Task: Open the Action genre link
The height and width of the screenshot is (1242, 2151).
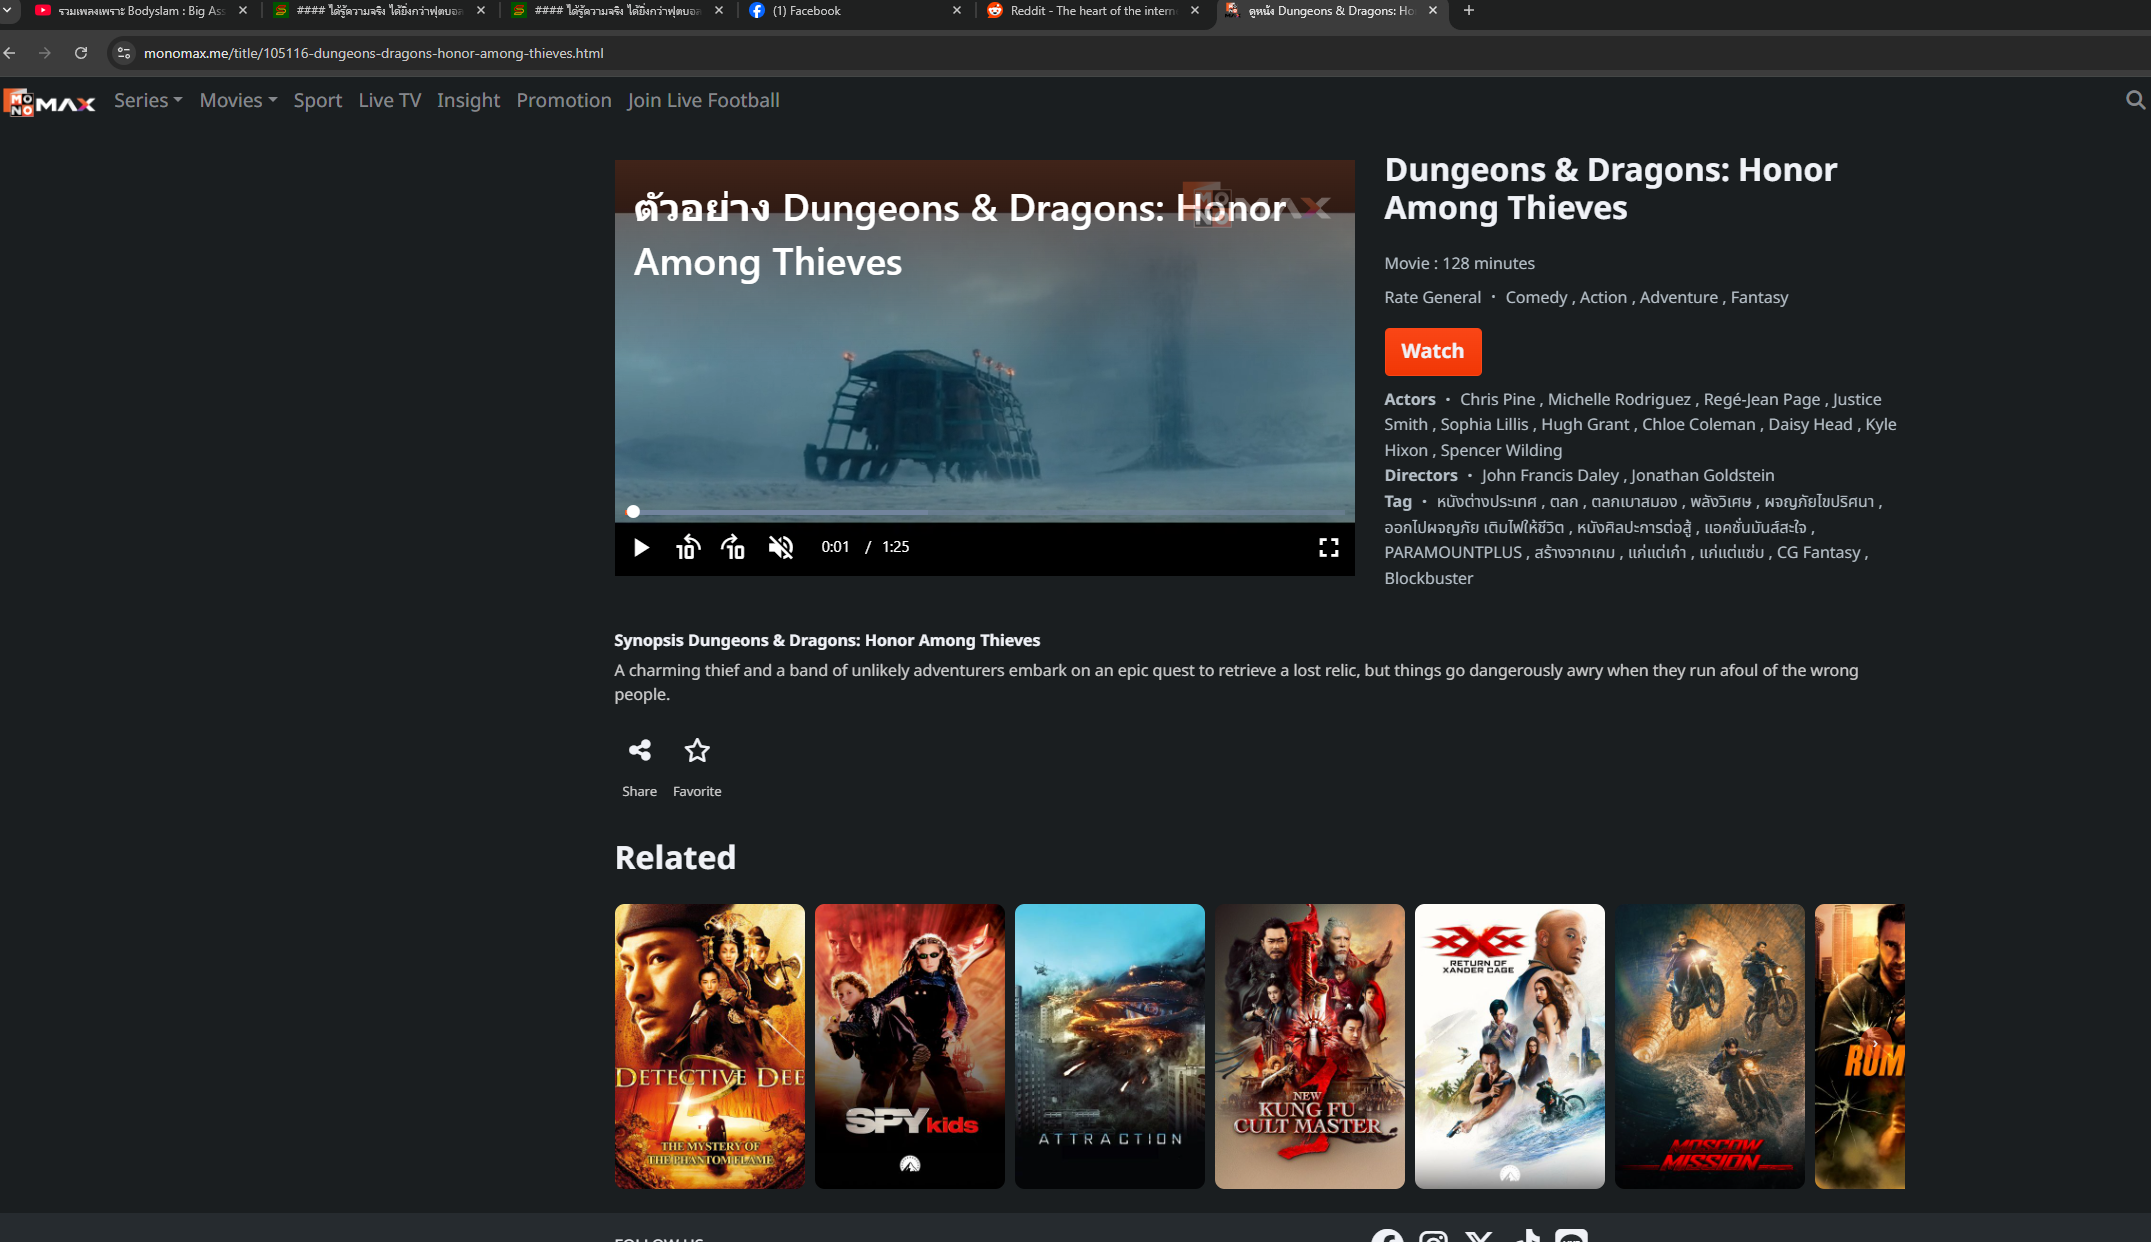Action: point(1603,297)
